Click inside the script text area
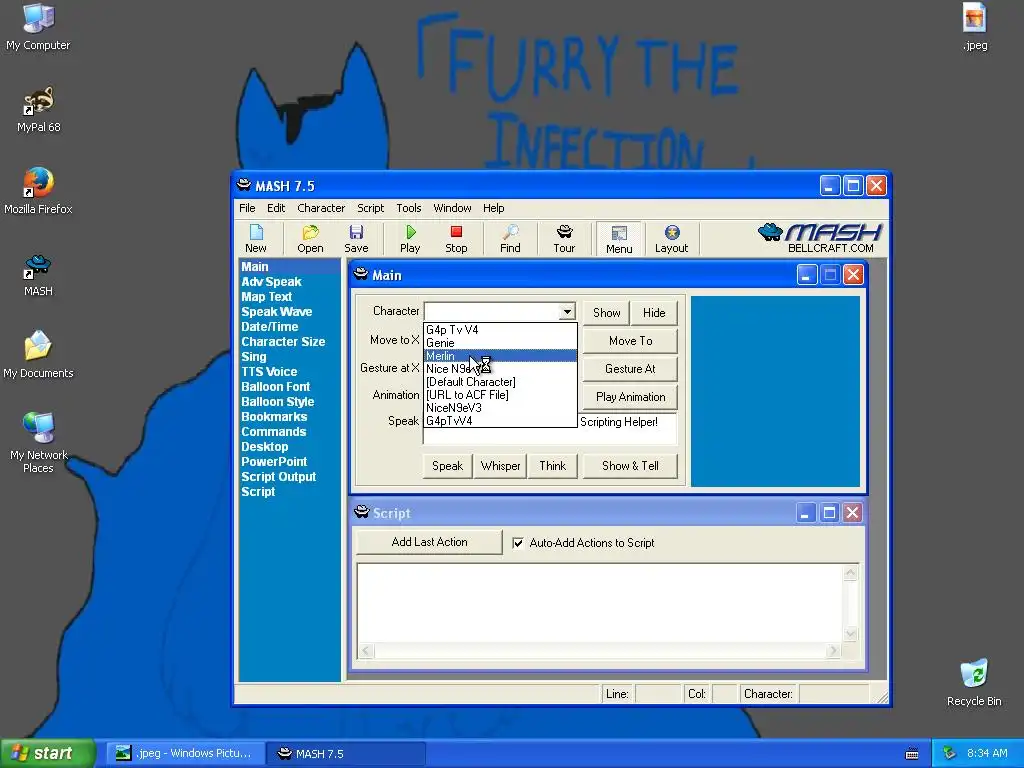The width and height of the screenshot is (1024, 768). (600, 603)
